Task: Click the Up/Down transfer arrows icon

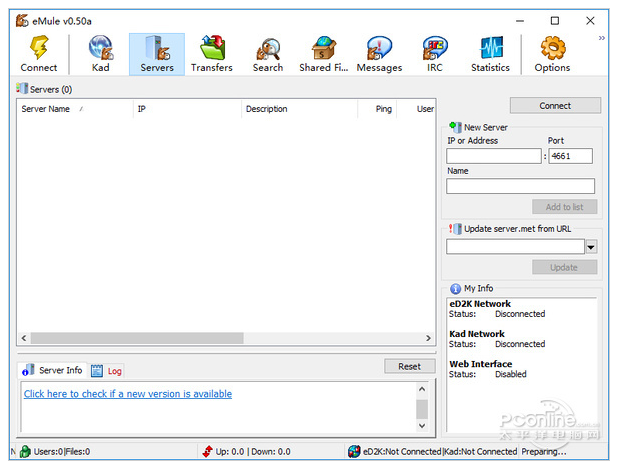Action: click(208, 451)
